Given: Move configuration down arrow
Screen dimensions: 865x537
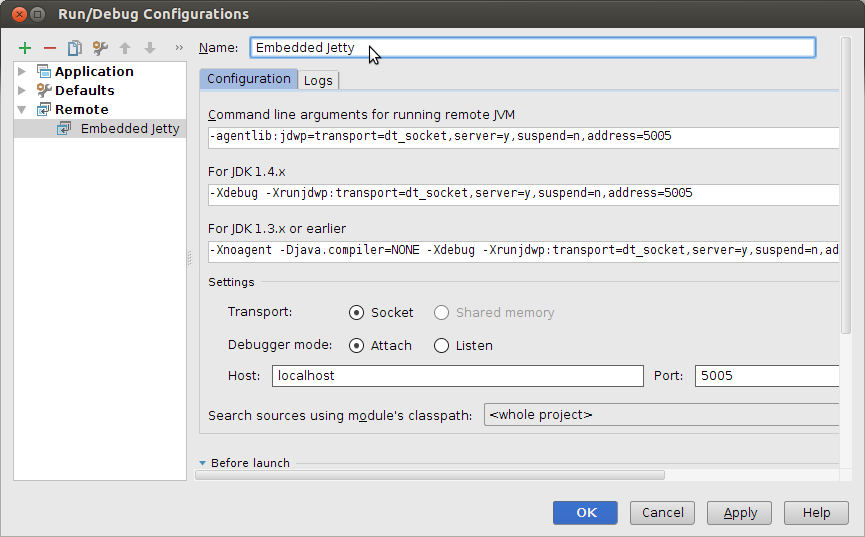Looking at the screenshot, I should (150, 48).
